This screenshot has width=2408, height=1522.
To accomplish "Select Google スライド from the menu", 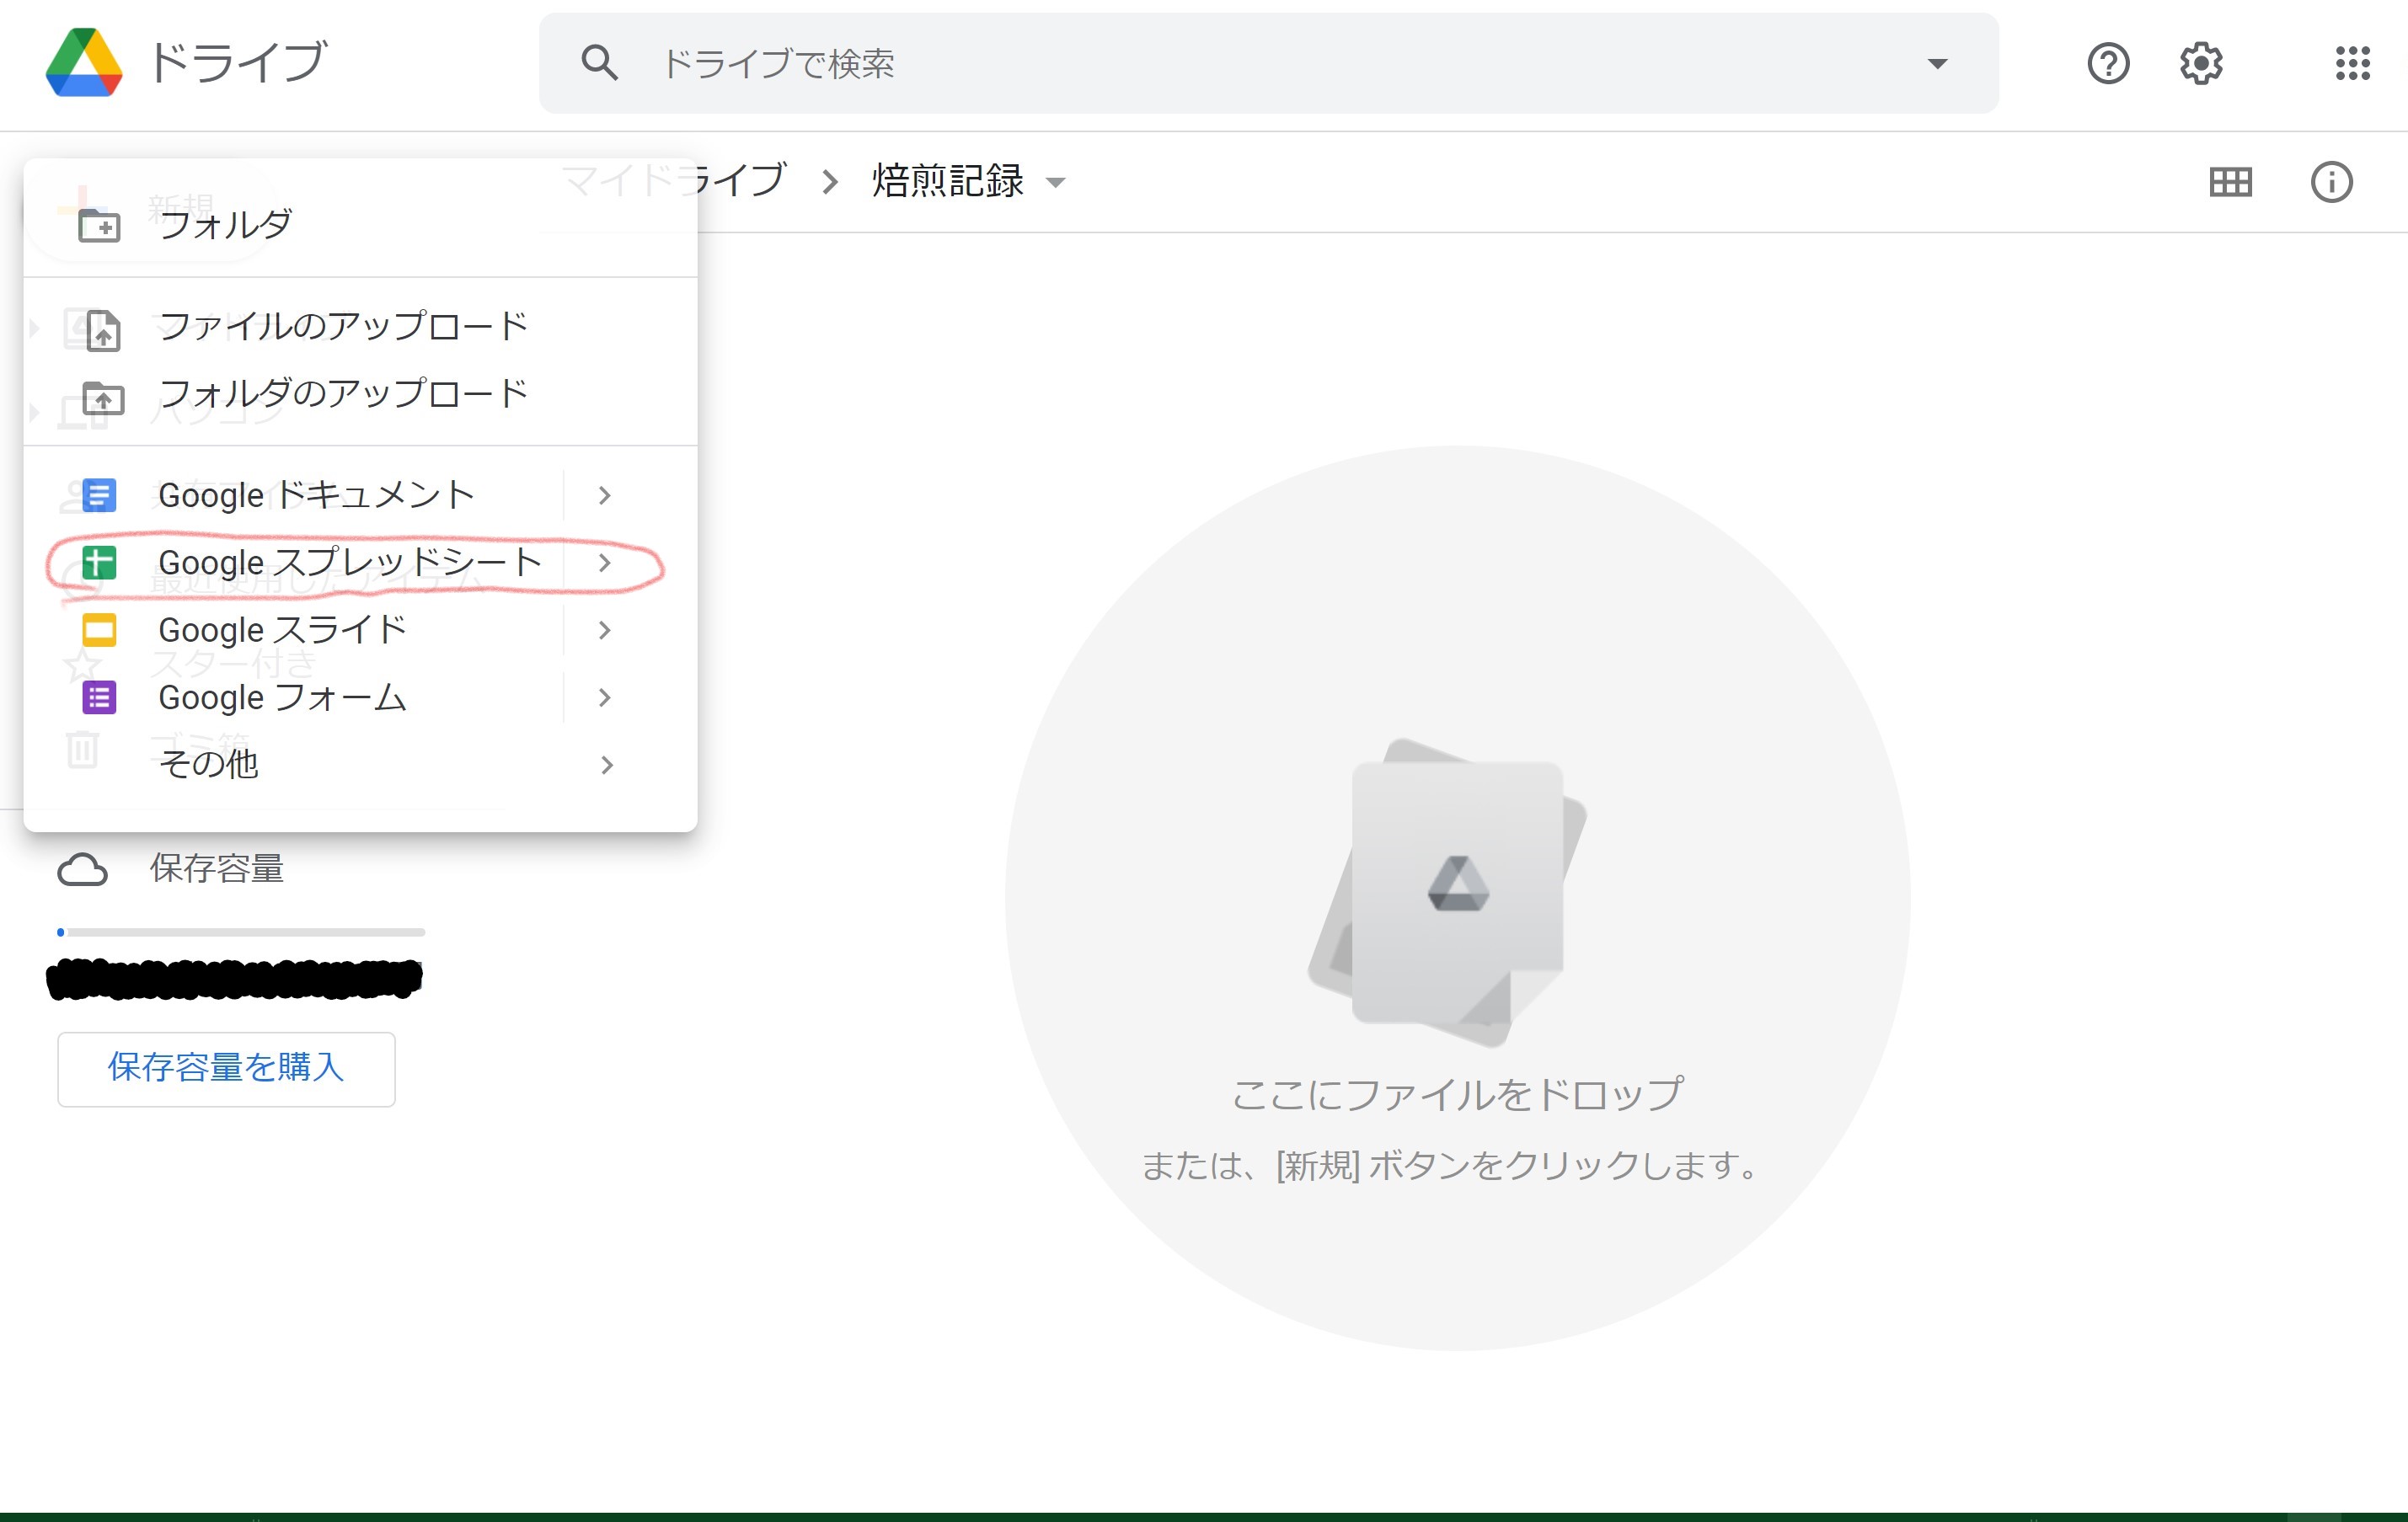I will pos(282,630).
